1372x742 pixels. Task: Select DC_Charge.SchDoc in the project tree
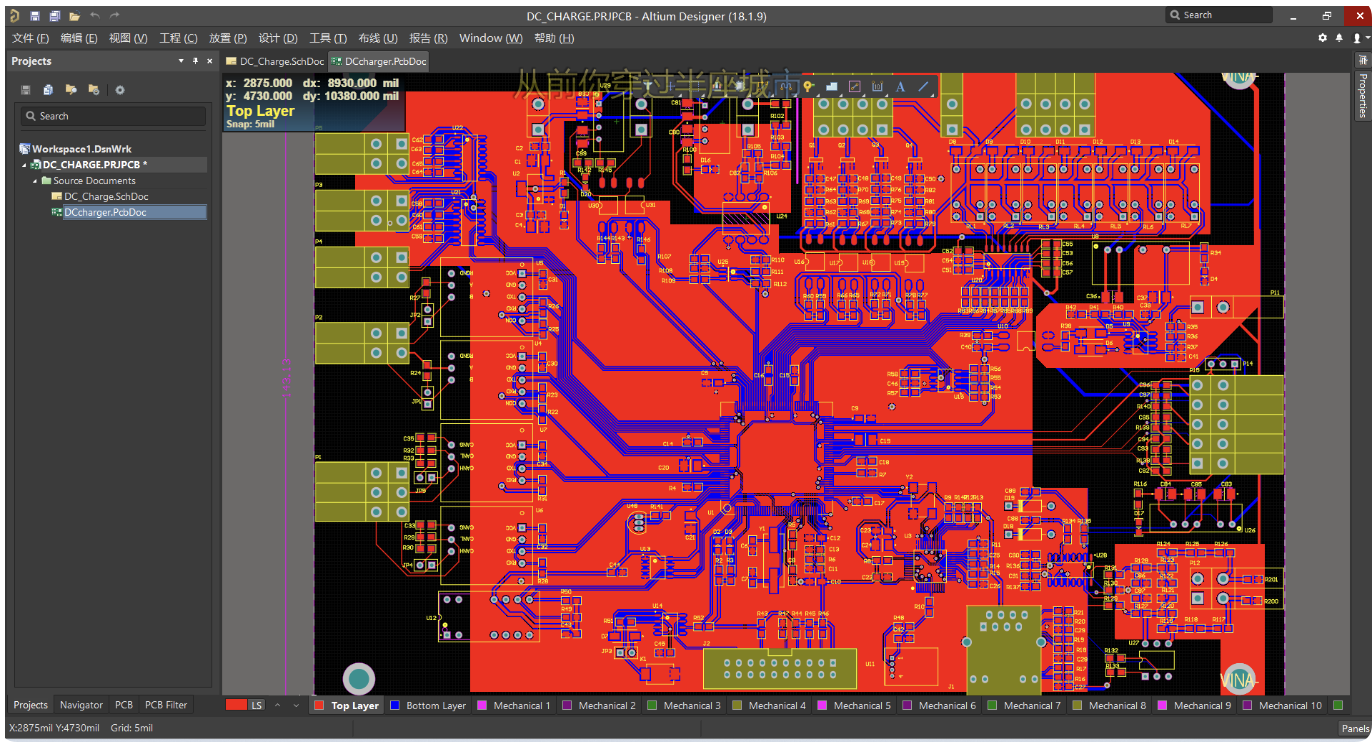coord(106,197)
